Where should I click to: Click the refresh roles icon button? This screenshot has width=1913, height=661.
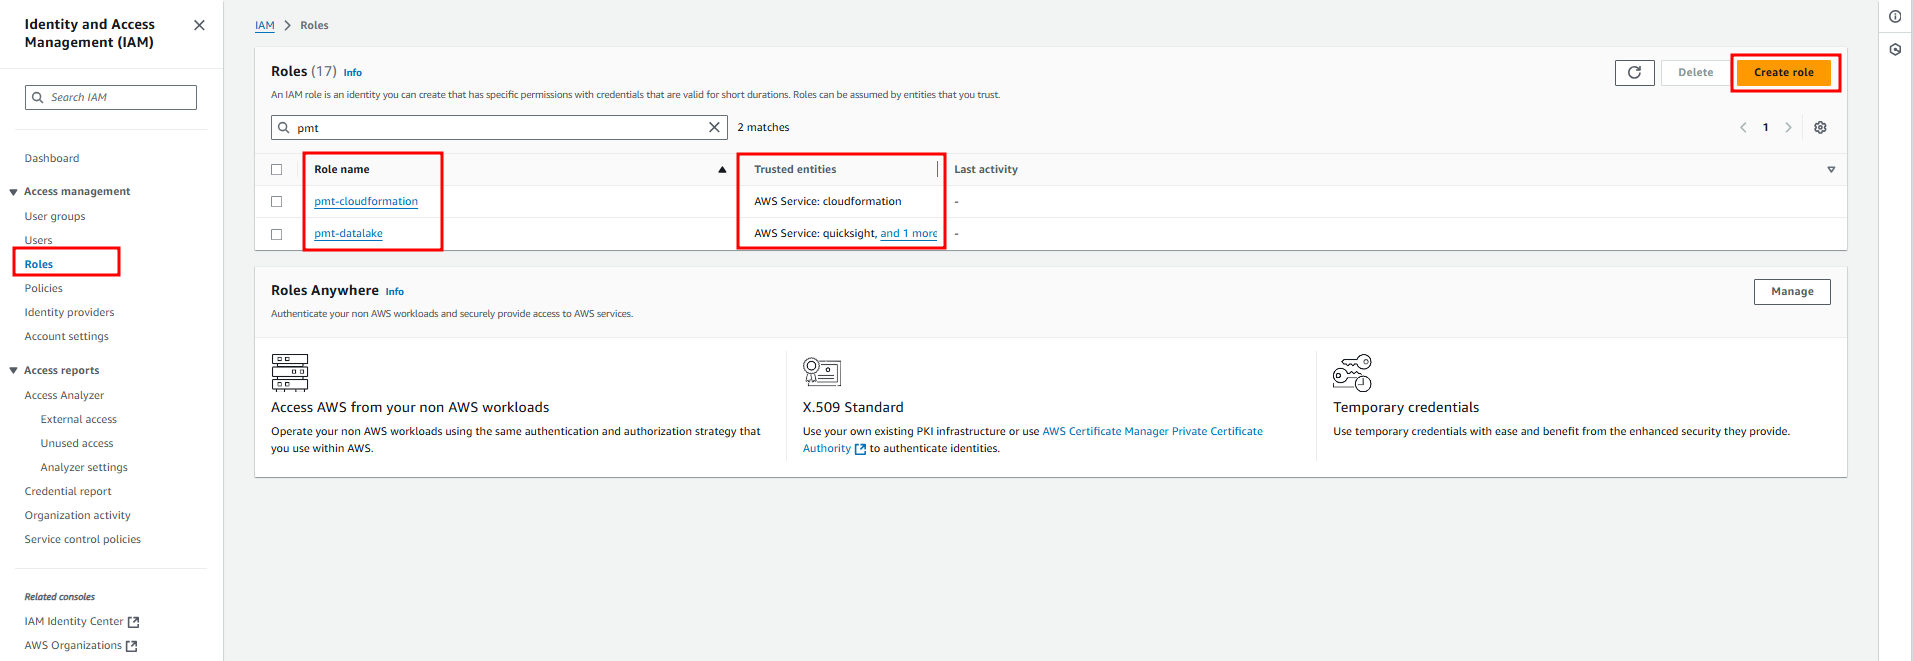[1634, 72]
